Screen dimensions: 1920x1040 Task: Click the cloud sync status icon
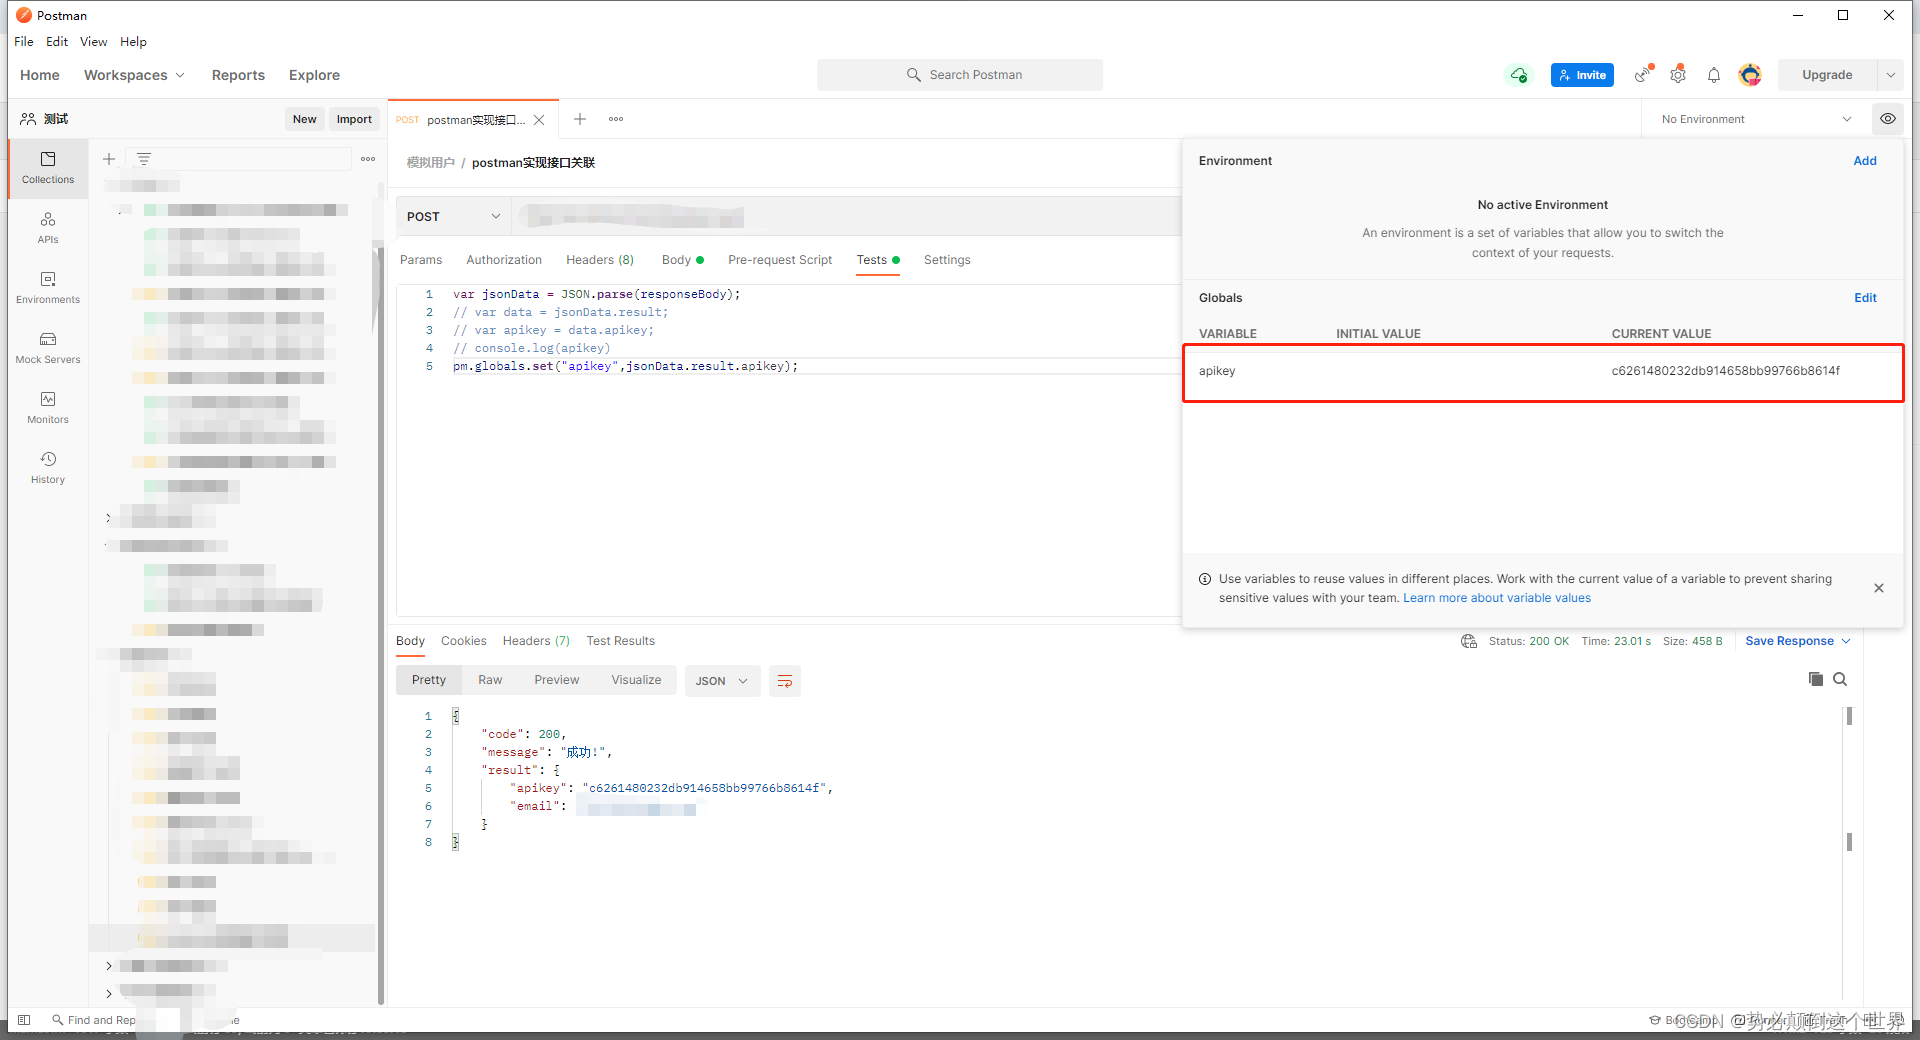tap(1519, 75)
